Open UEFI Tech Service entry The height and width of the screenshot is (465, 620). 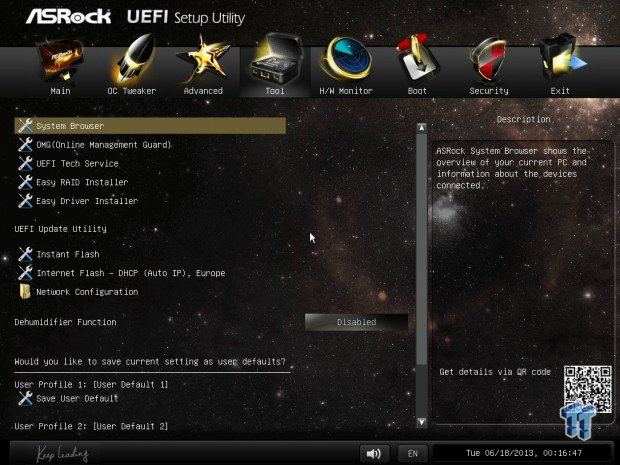(x=78, y=163)
